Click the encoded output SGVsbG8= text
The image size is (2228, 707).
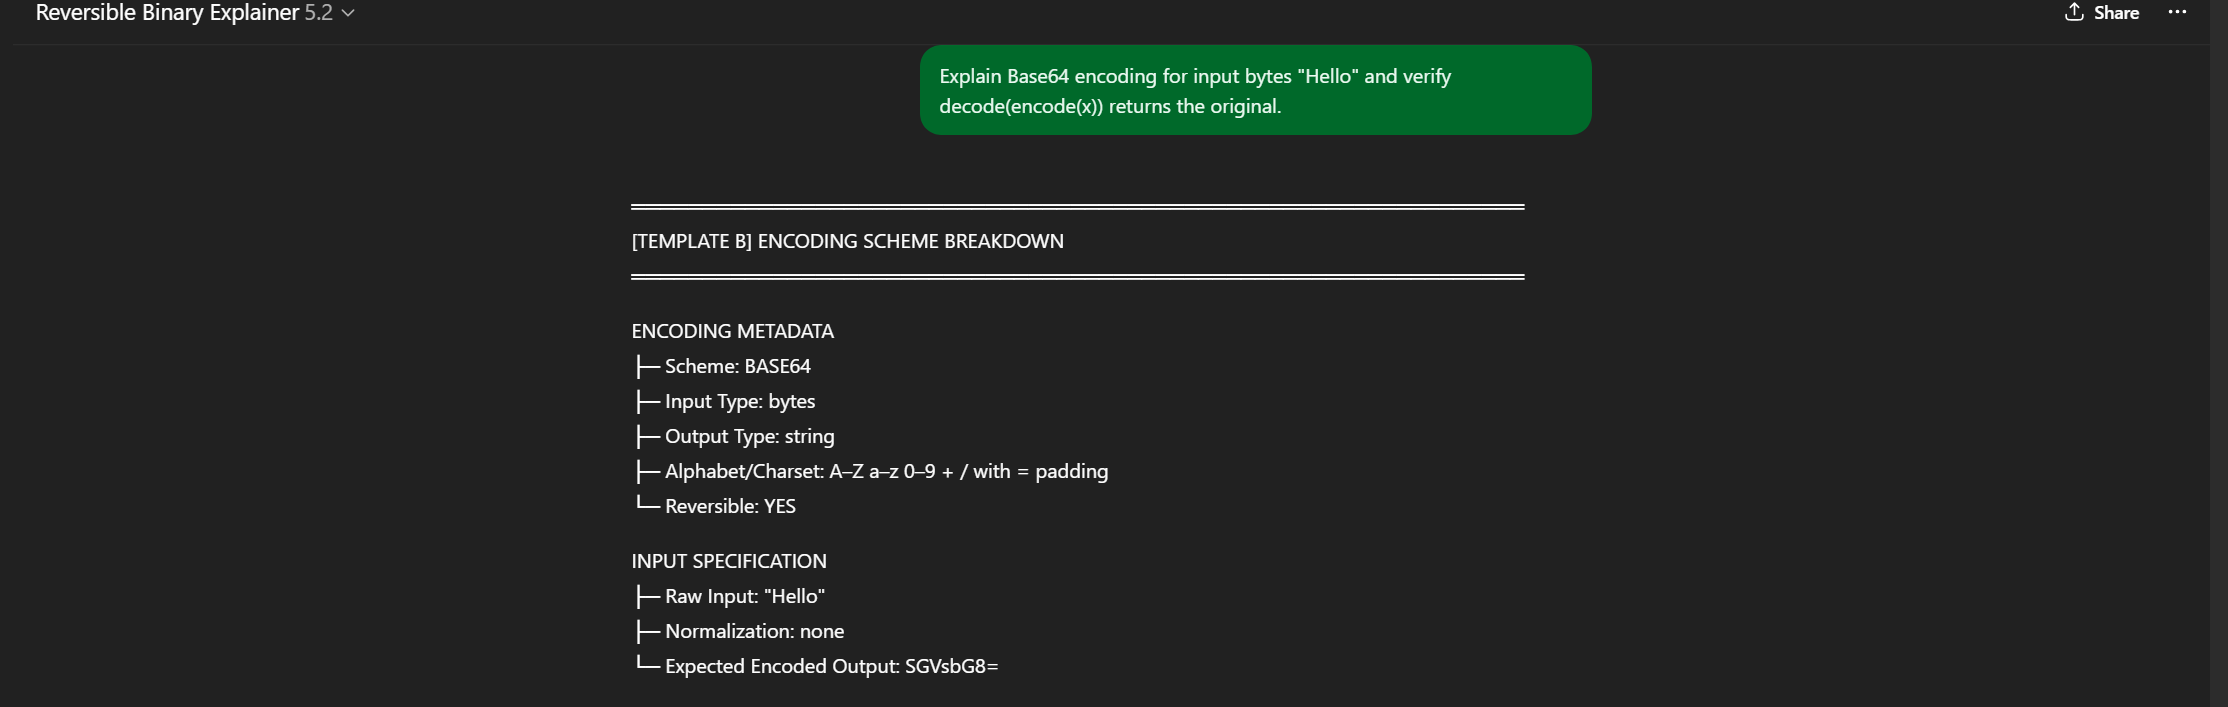click(951, 666)
